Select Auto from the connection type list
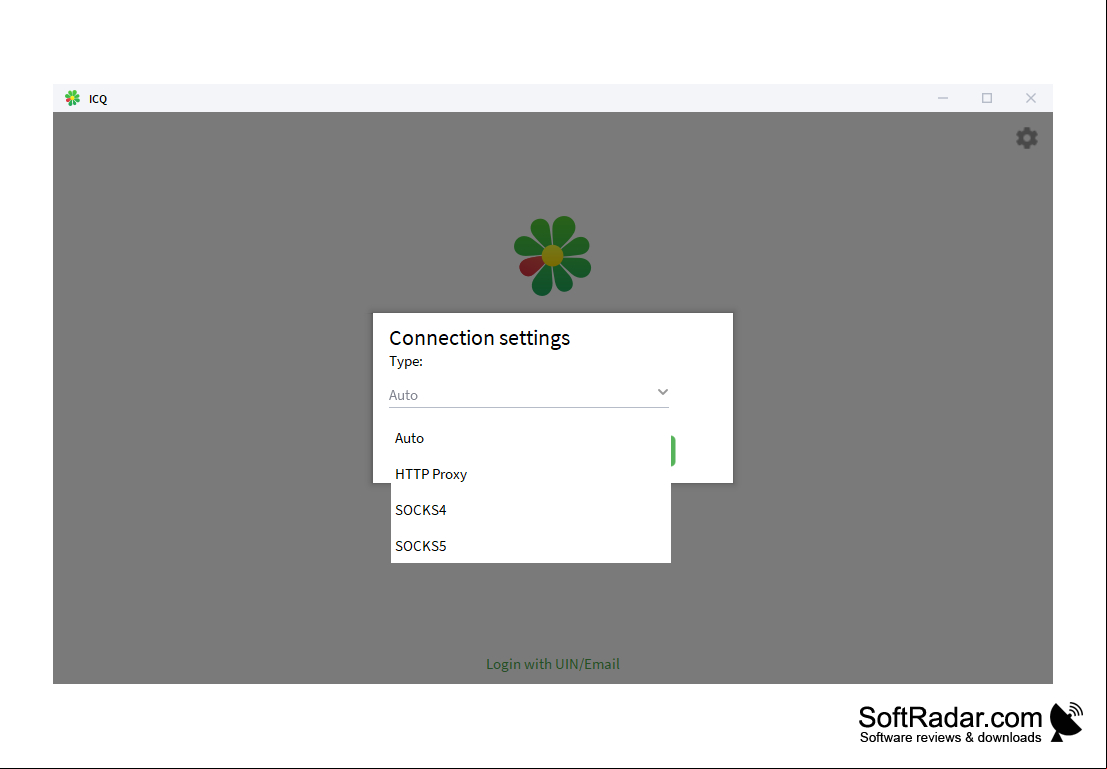 click(x=530, y=438)
